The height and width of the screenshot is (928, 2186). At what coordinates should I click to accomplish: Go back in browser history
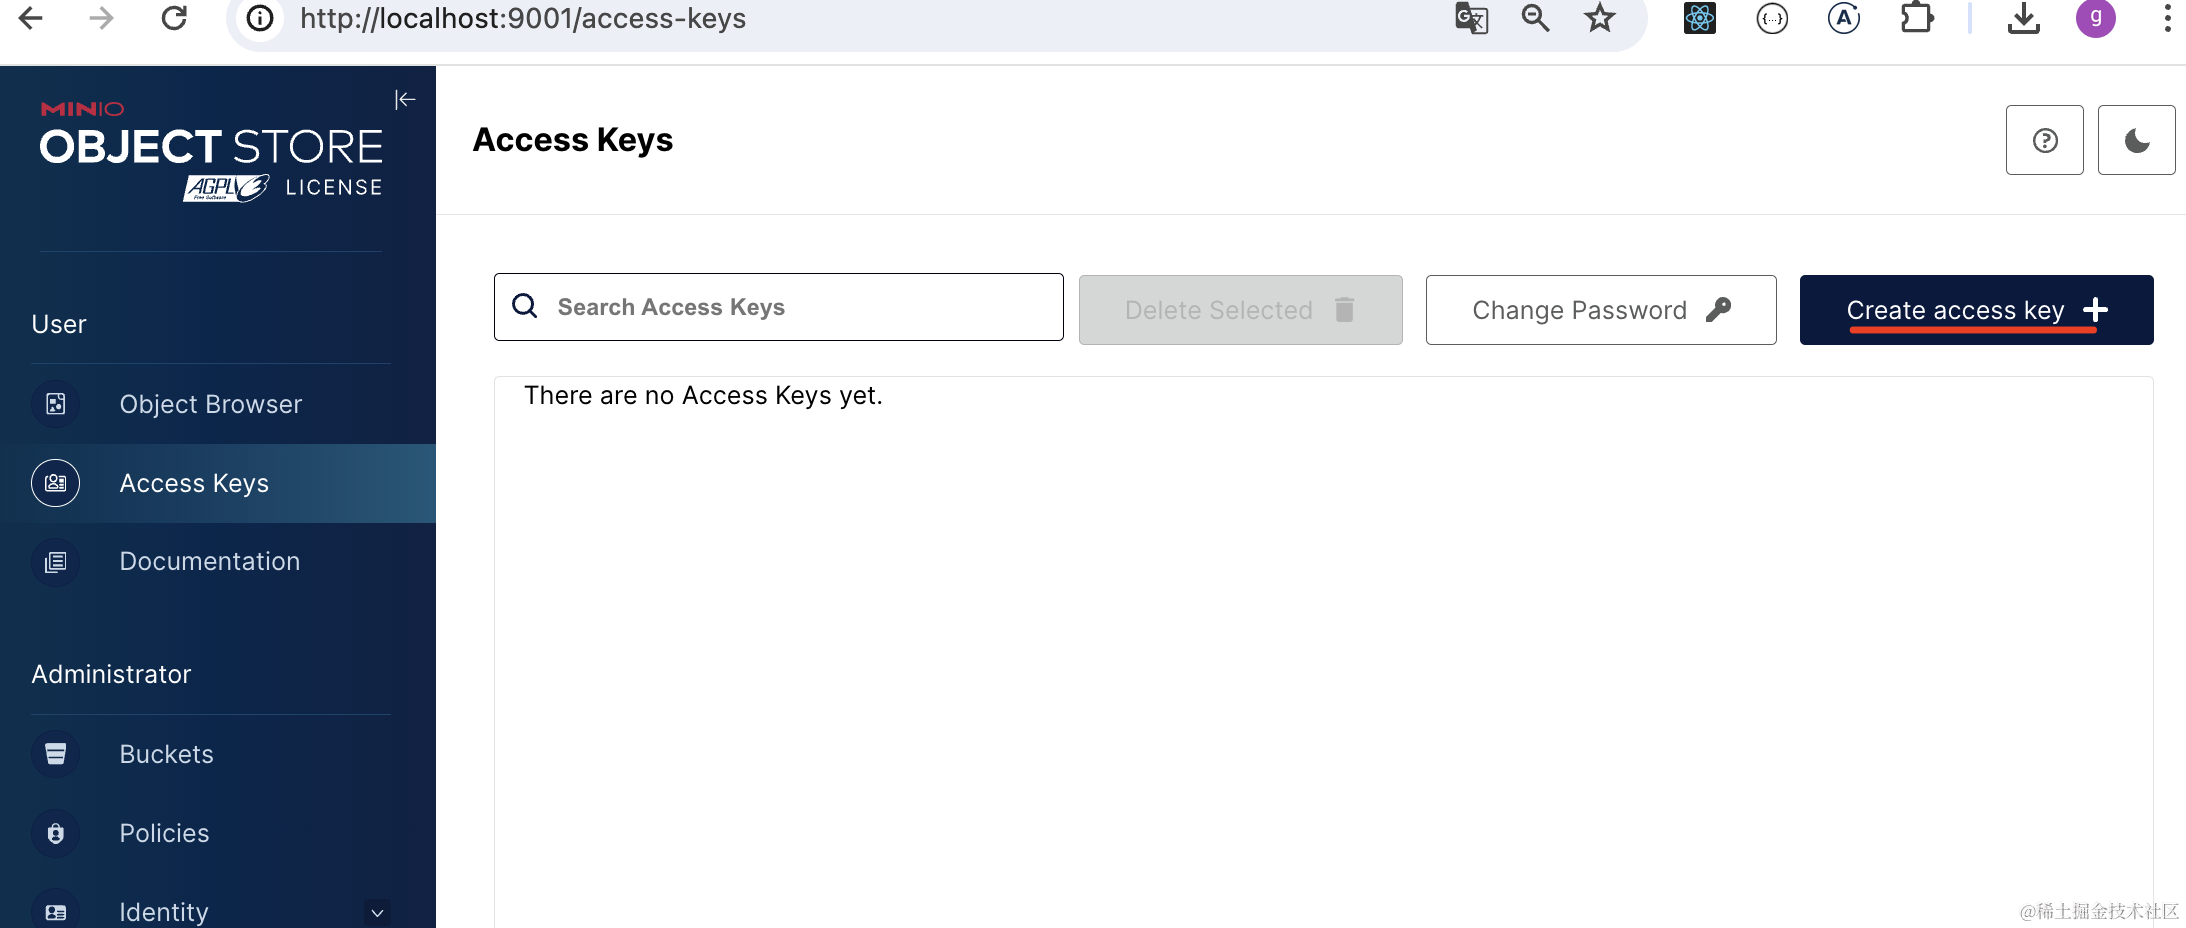click(31, 18)
